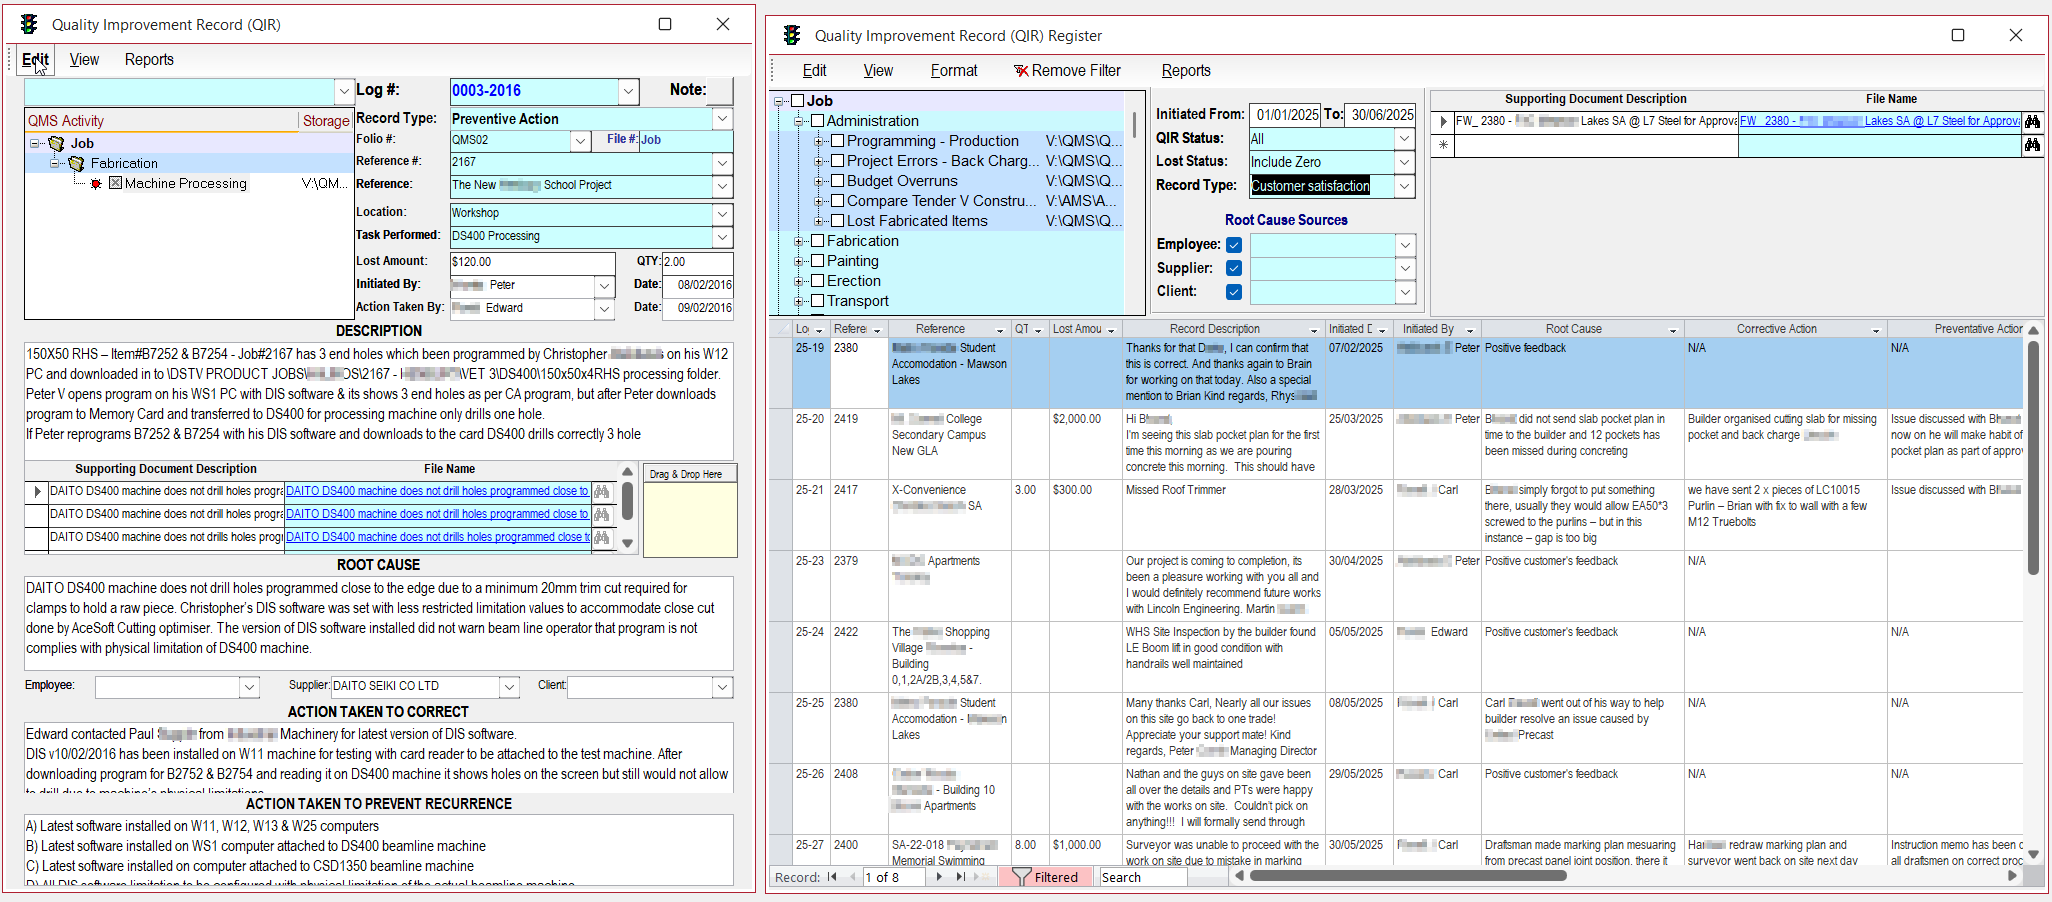Click binoculars icon on first supporting document row

point(601,491)
